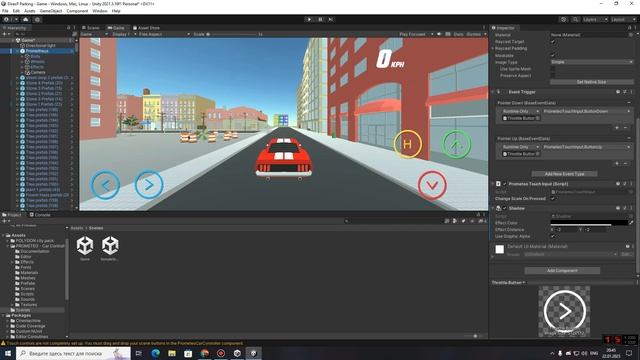Open the Event Trigger help icon
Viewport: 640px width, 360px height.
pos(618,92)
